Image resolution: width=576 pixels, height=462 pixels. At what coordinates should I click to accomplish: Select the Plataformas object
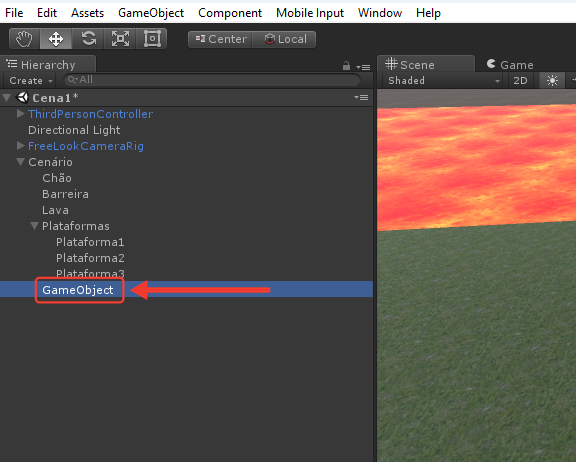(x=76, y=226)
